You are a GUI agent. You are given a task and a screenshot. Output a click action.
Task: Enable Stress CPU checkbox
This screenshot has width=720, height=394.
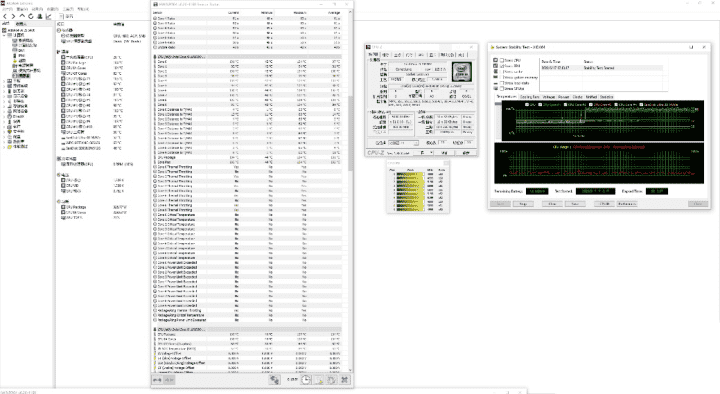(503, 60)
